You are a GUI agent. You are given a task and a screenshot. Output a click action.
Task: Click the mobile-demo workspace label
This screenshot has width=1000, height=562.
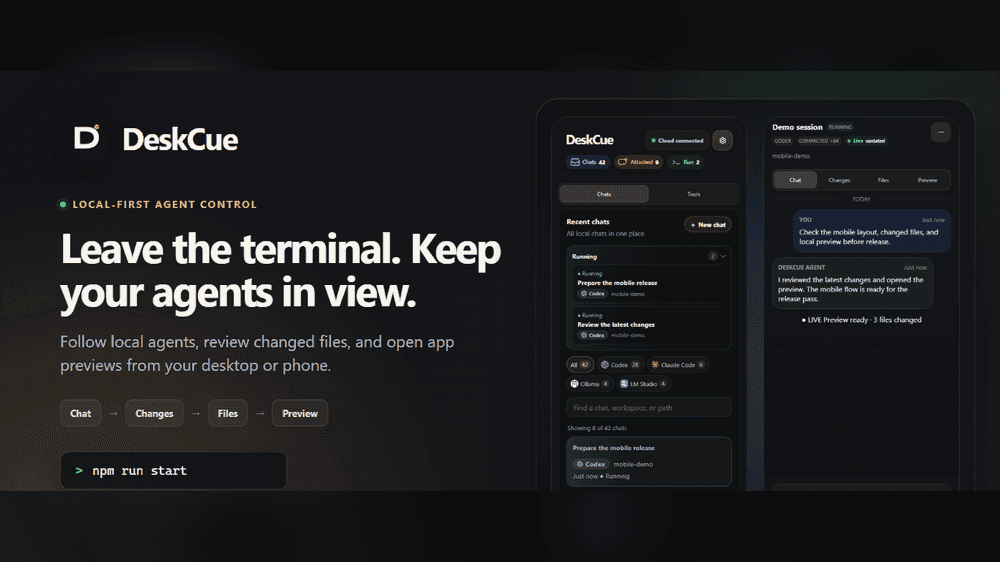point(791,156)
